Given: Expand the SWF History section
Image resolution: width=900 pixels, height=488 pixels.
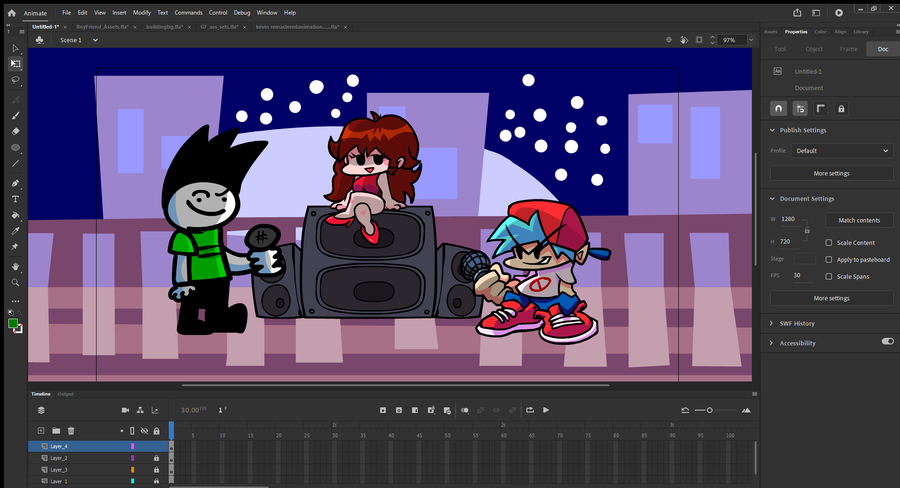Looking at the screenshot, I should pyautogui.click(x=771, y=323).
